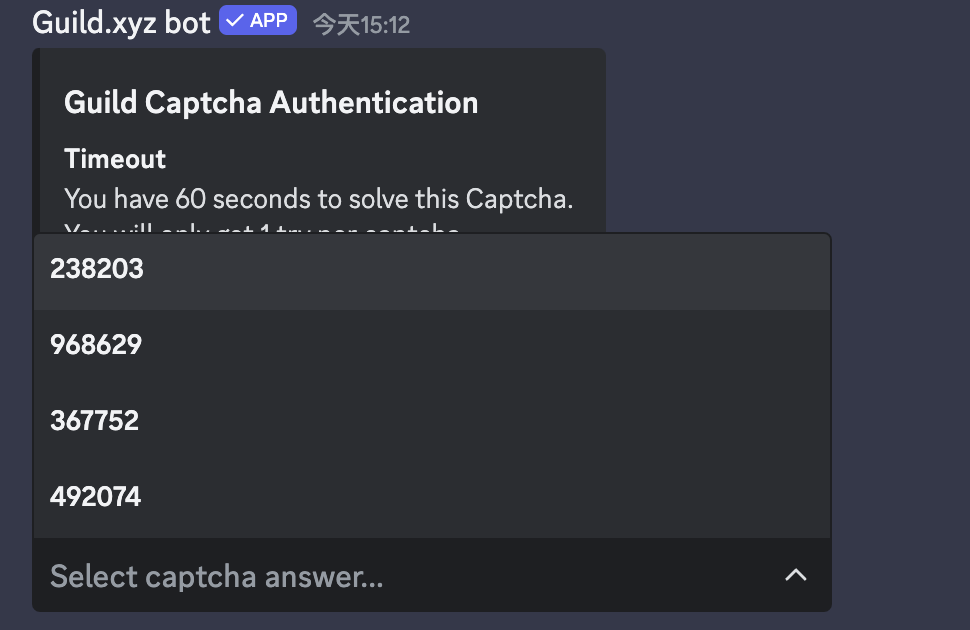
Task: Collapse the captcha dropdown with the chevron
Action: coord(795,575)
